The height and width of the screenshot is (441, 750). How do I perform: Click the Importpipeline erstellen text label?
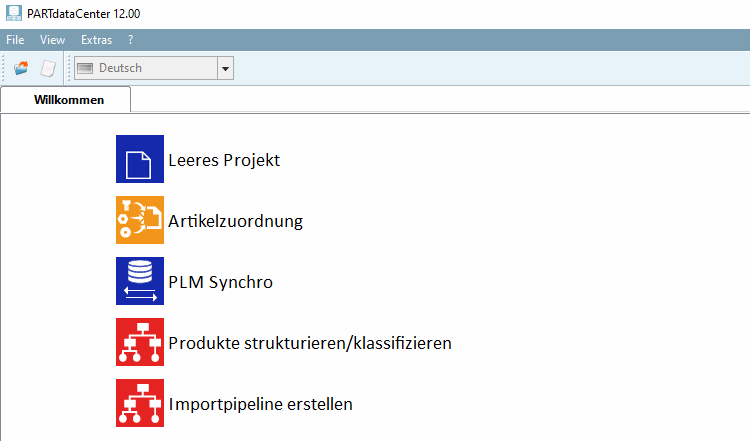(x=260, y=404)
